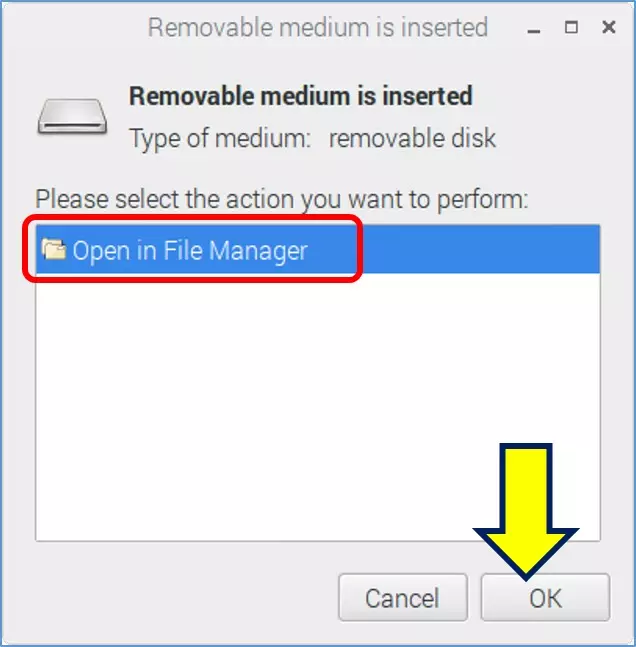Screen dimensions: 636x647
Task: Click the blank dialog area left of Cancel
Action: pyautogui.click(x=180, y=598)
